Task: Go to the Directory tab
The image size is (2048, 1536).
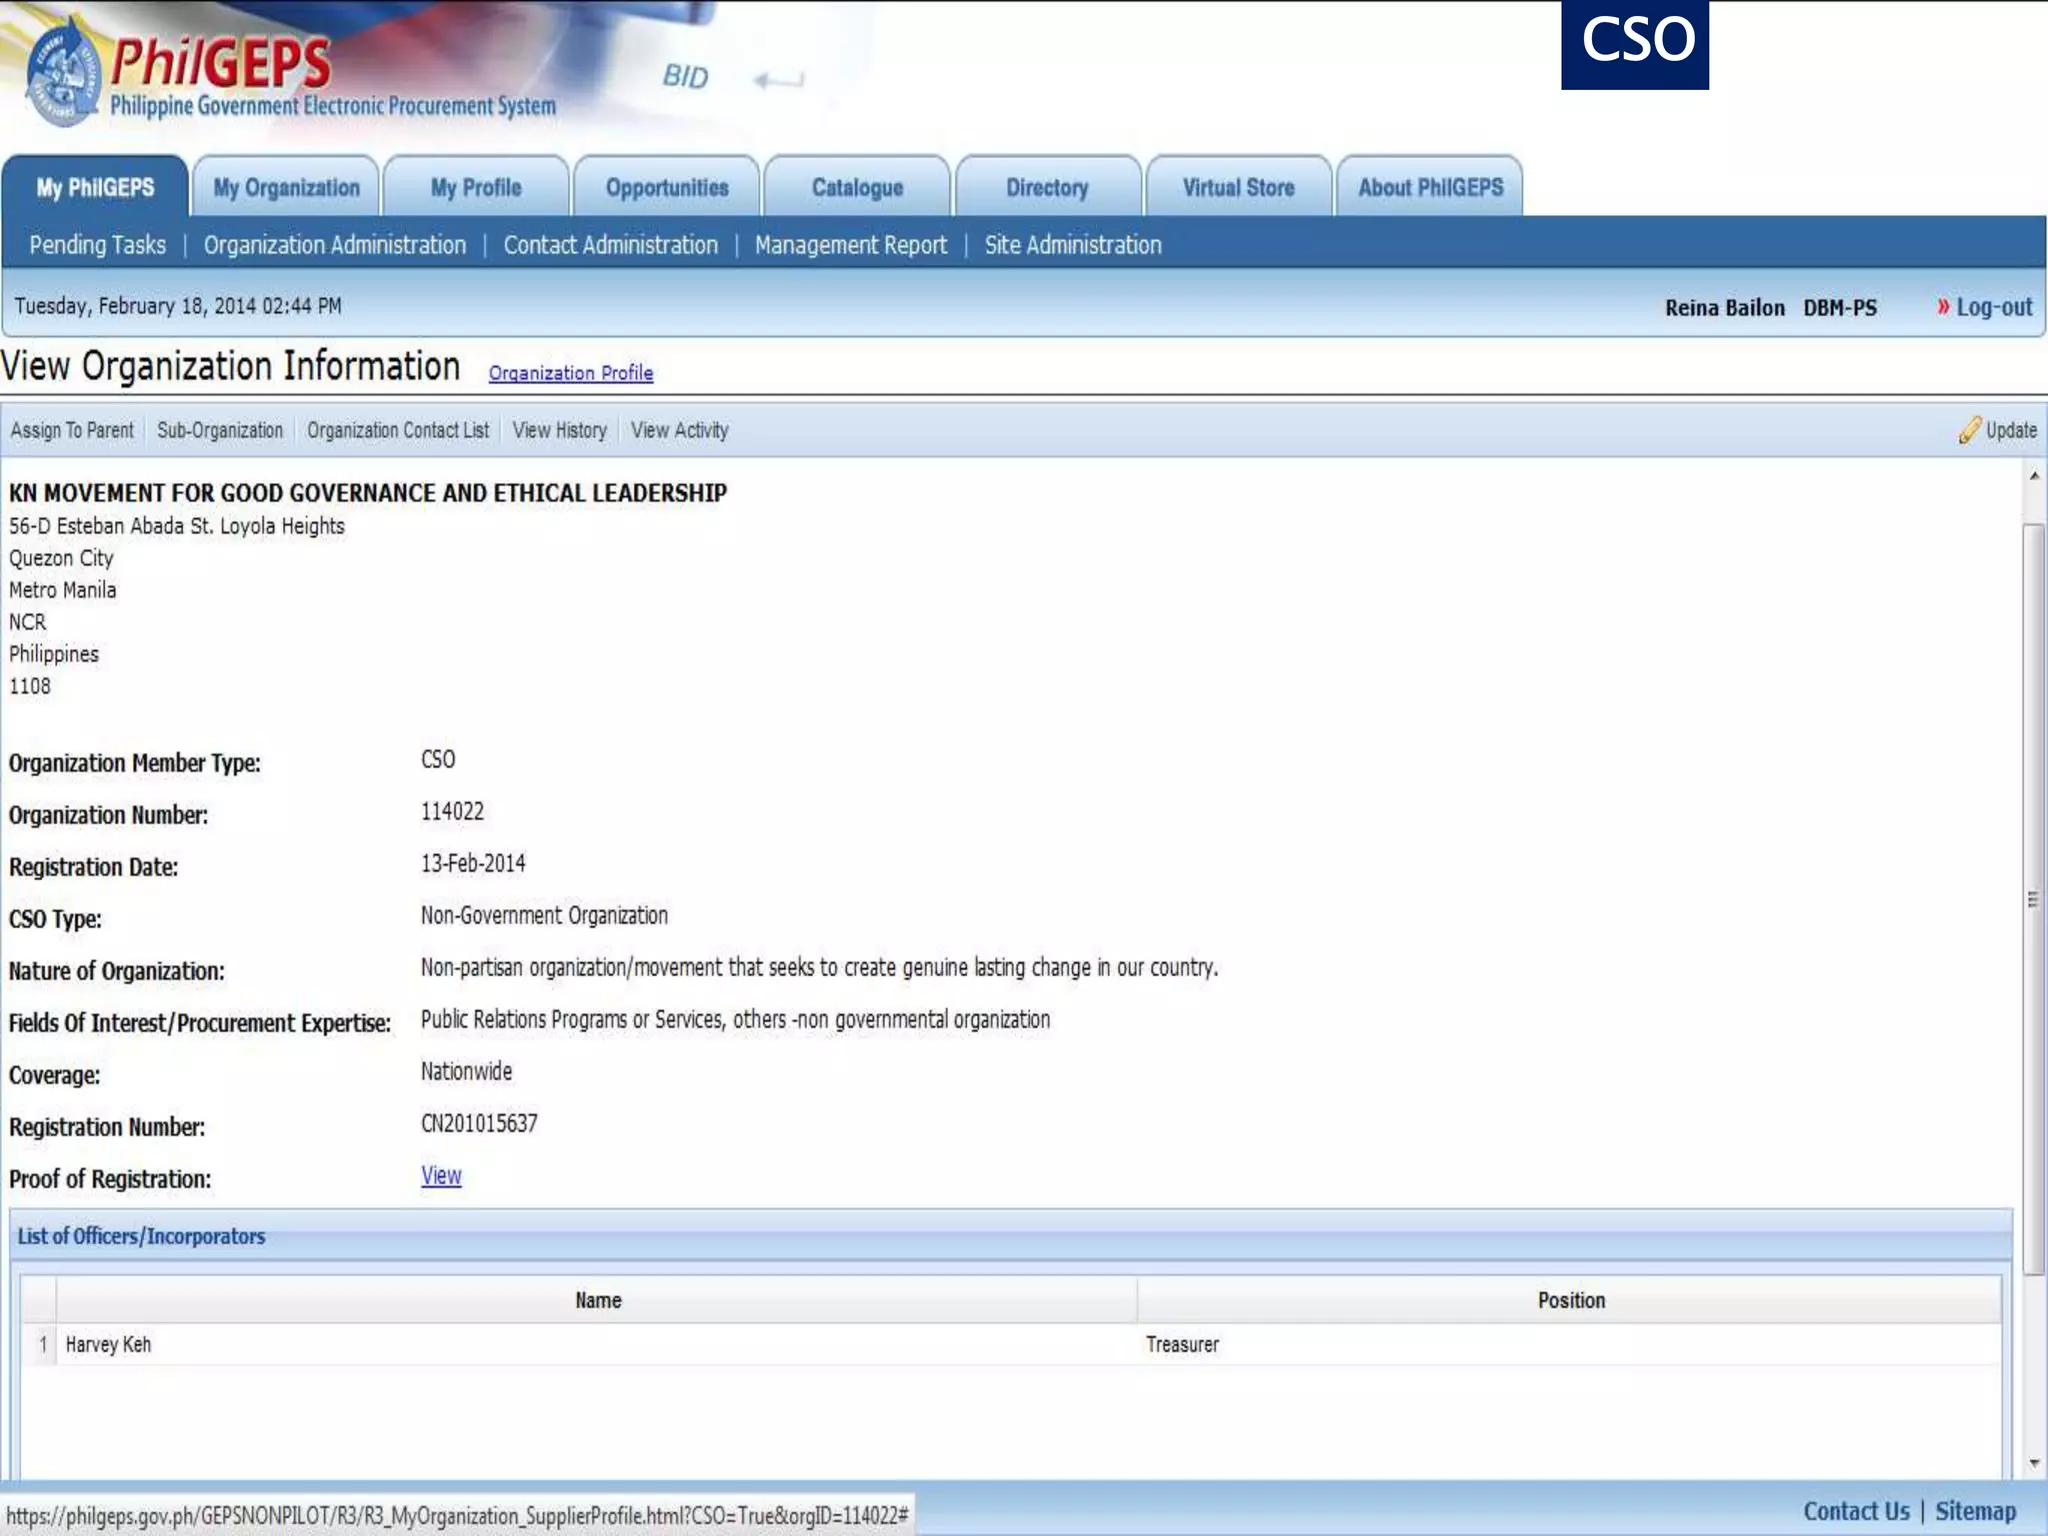Action: click(1047, 188)
